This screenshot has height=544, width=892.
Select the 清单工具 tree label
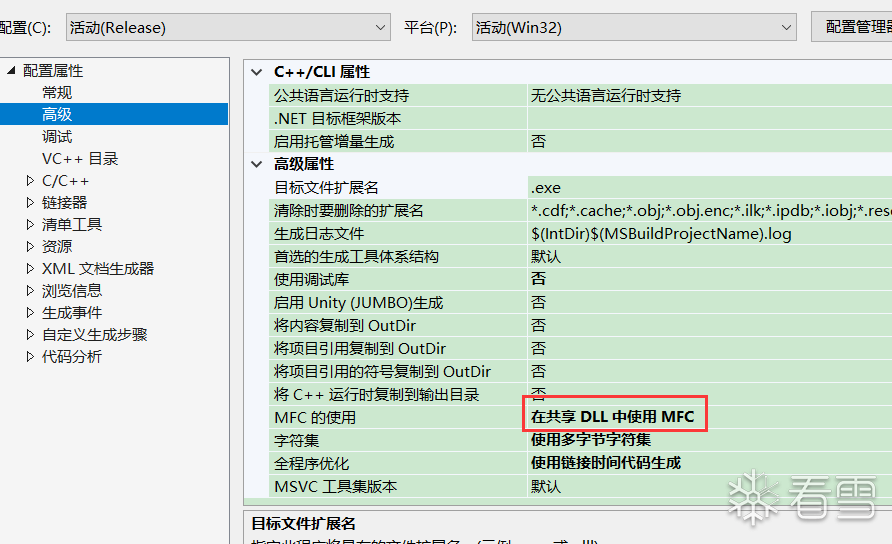(72, 225)
